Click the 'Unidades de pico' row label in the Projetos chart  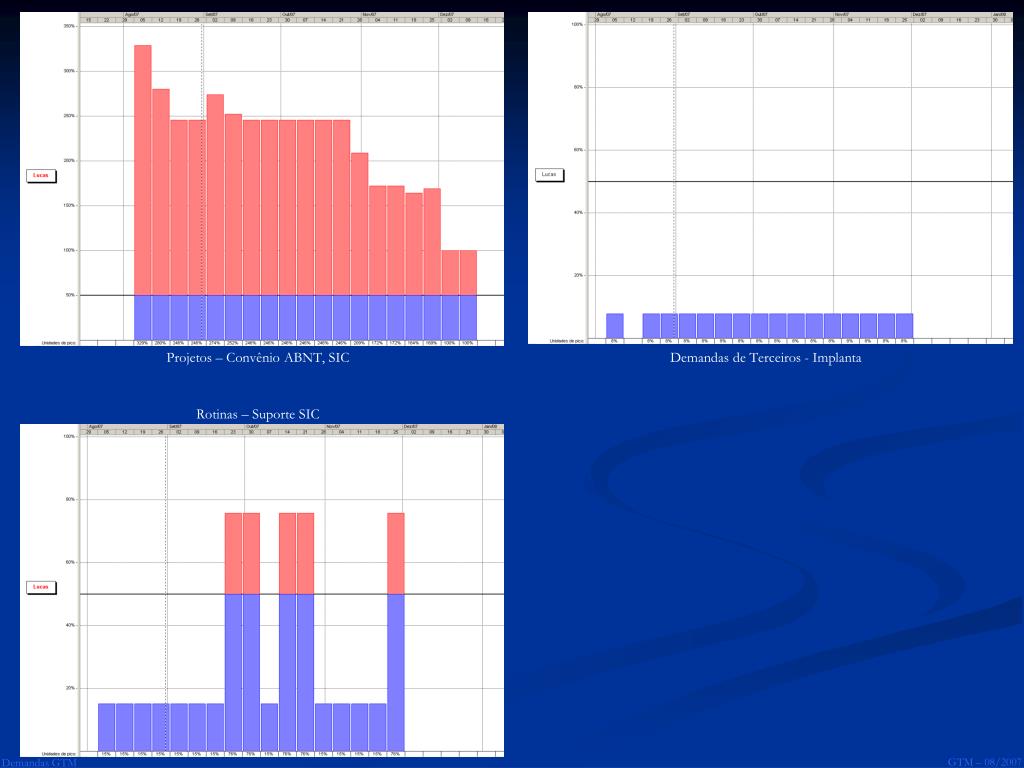click(x=58, y=342)
